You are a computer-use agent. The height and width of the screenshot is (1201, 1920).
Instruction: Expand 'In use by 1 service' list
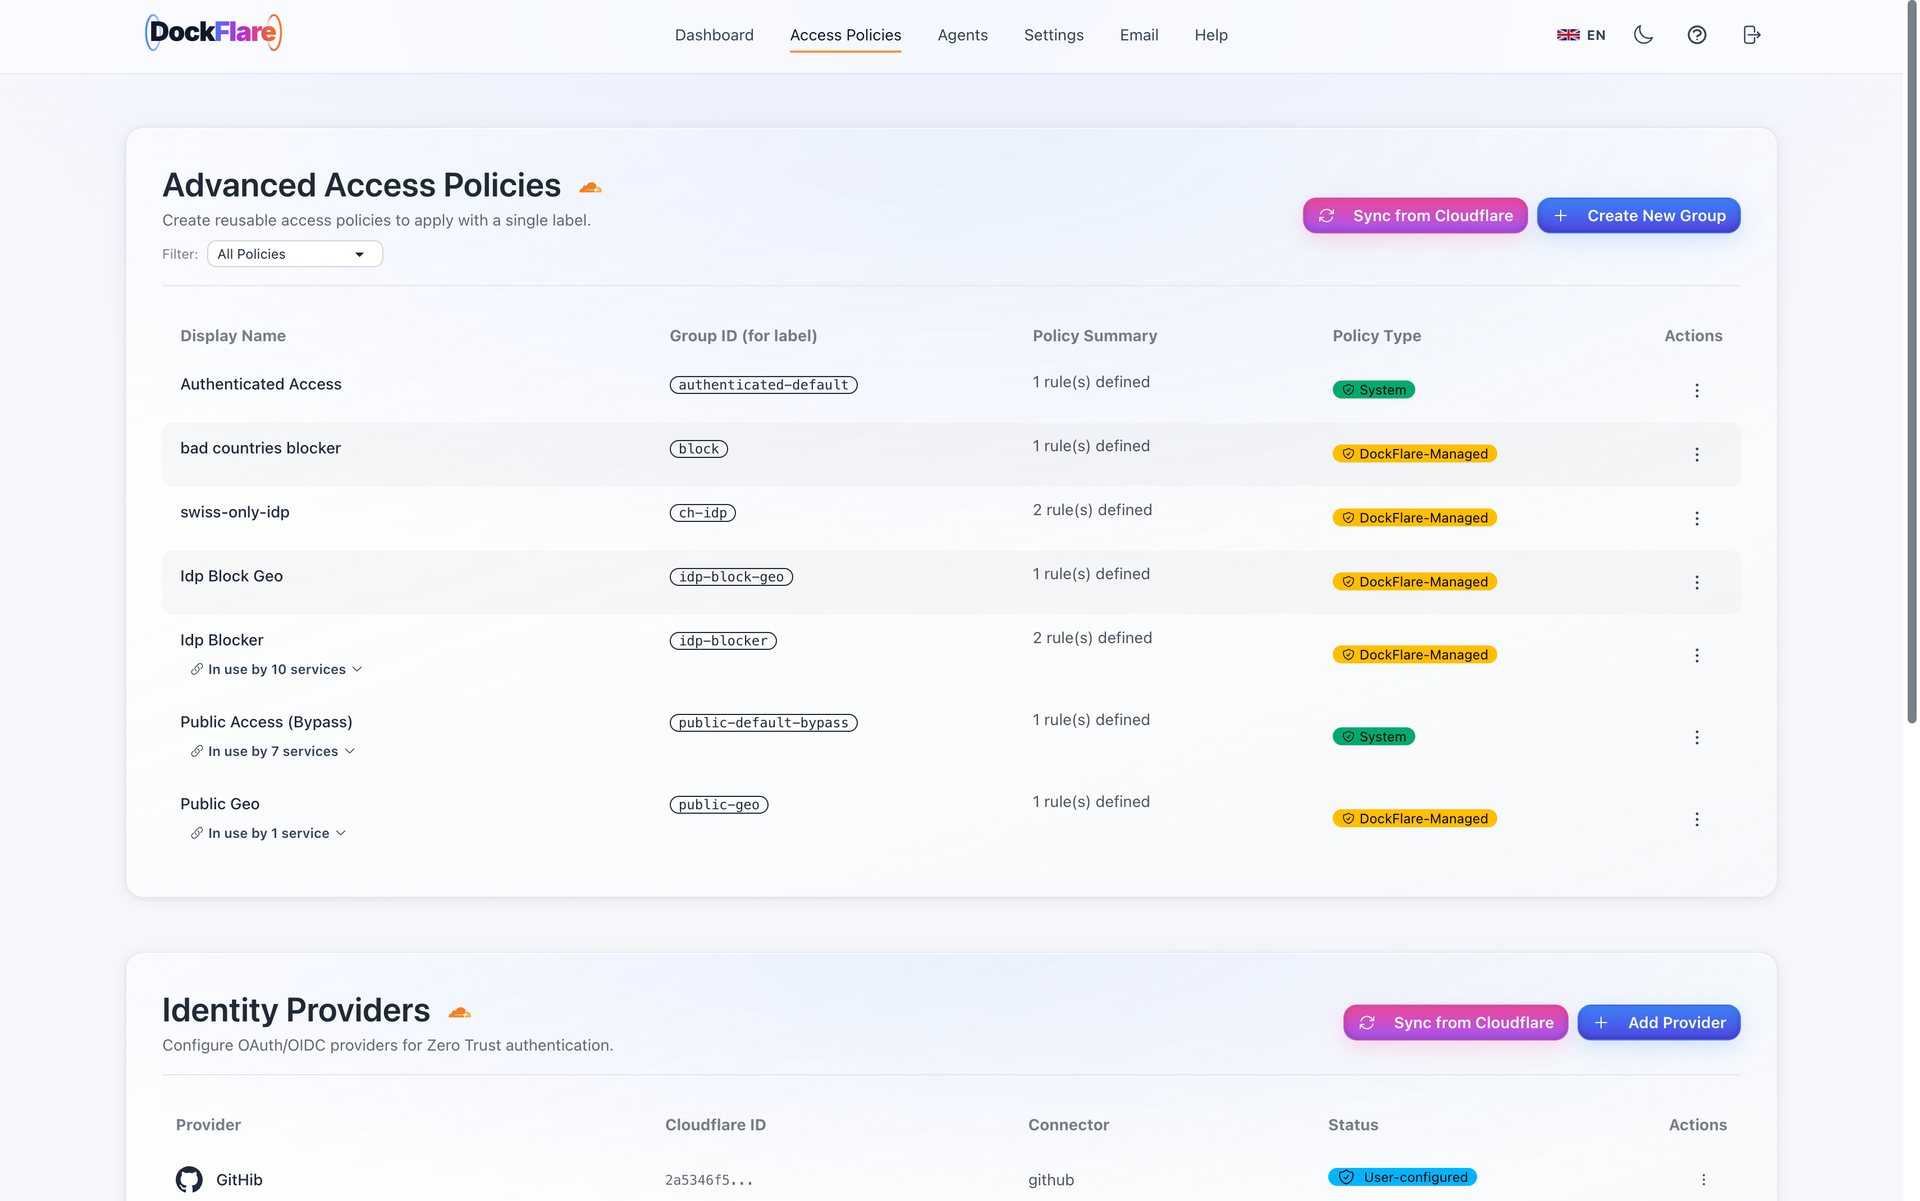click(269, 833)
